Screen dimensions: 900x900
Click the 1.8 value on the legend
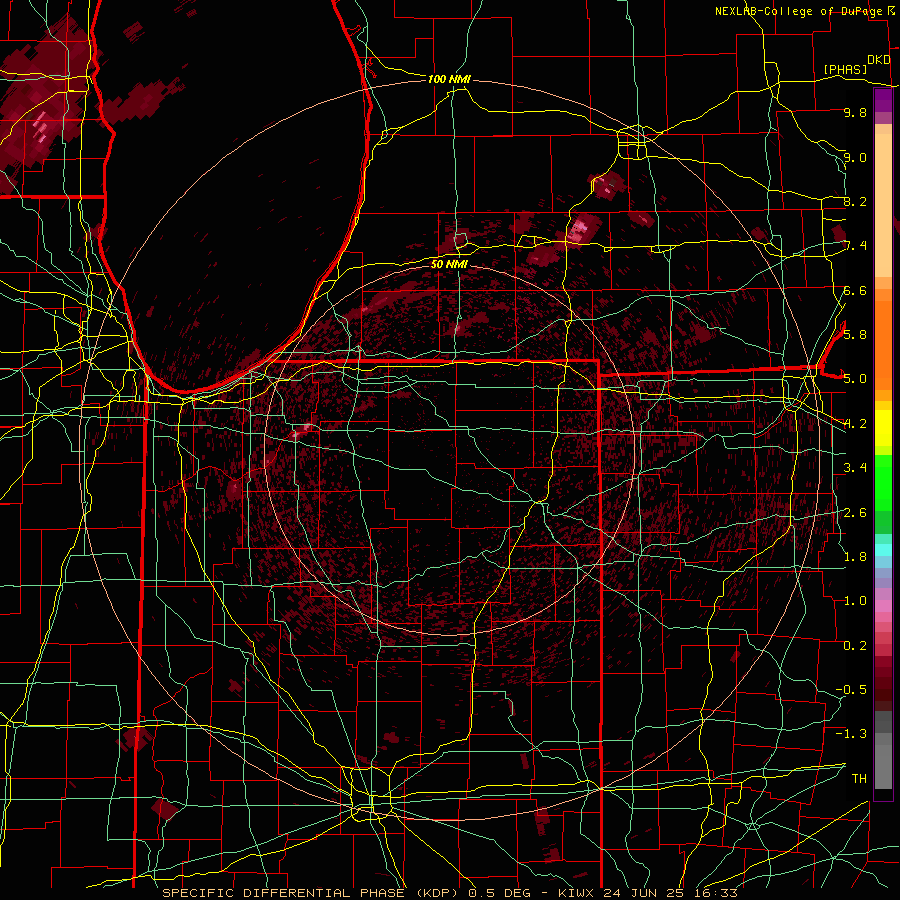855,557
